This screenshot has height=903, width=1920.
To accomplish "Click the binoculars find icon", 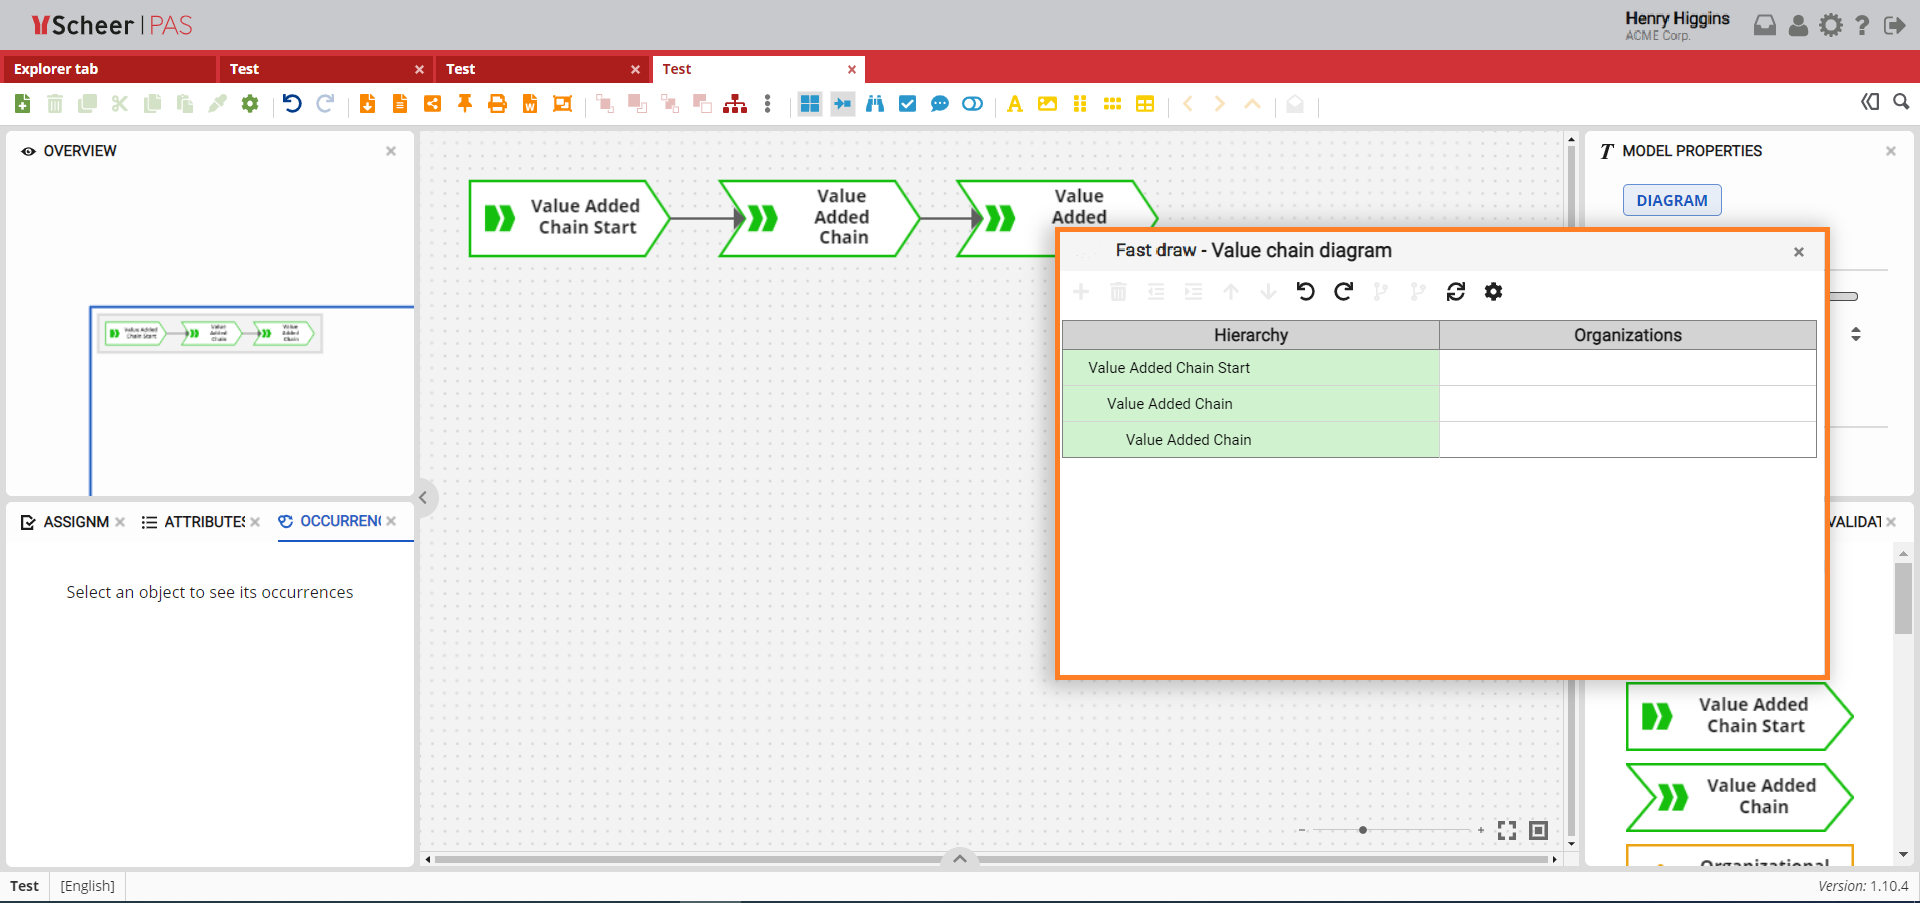I will (x=875, y=104).
